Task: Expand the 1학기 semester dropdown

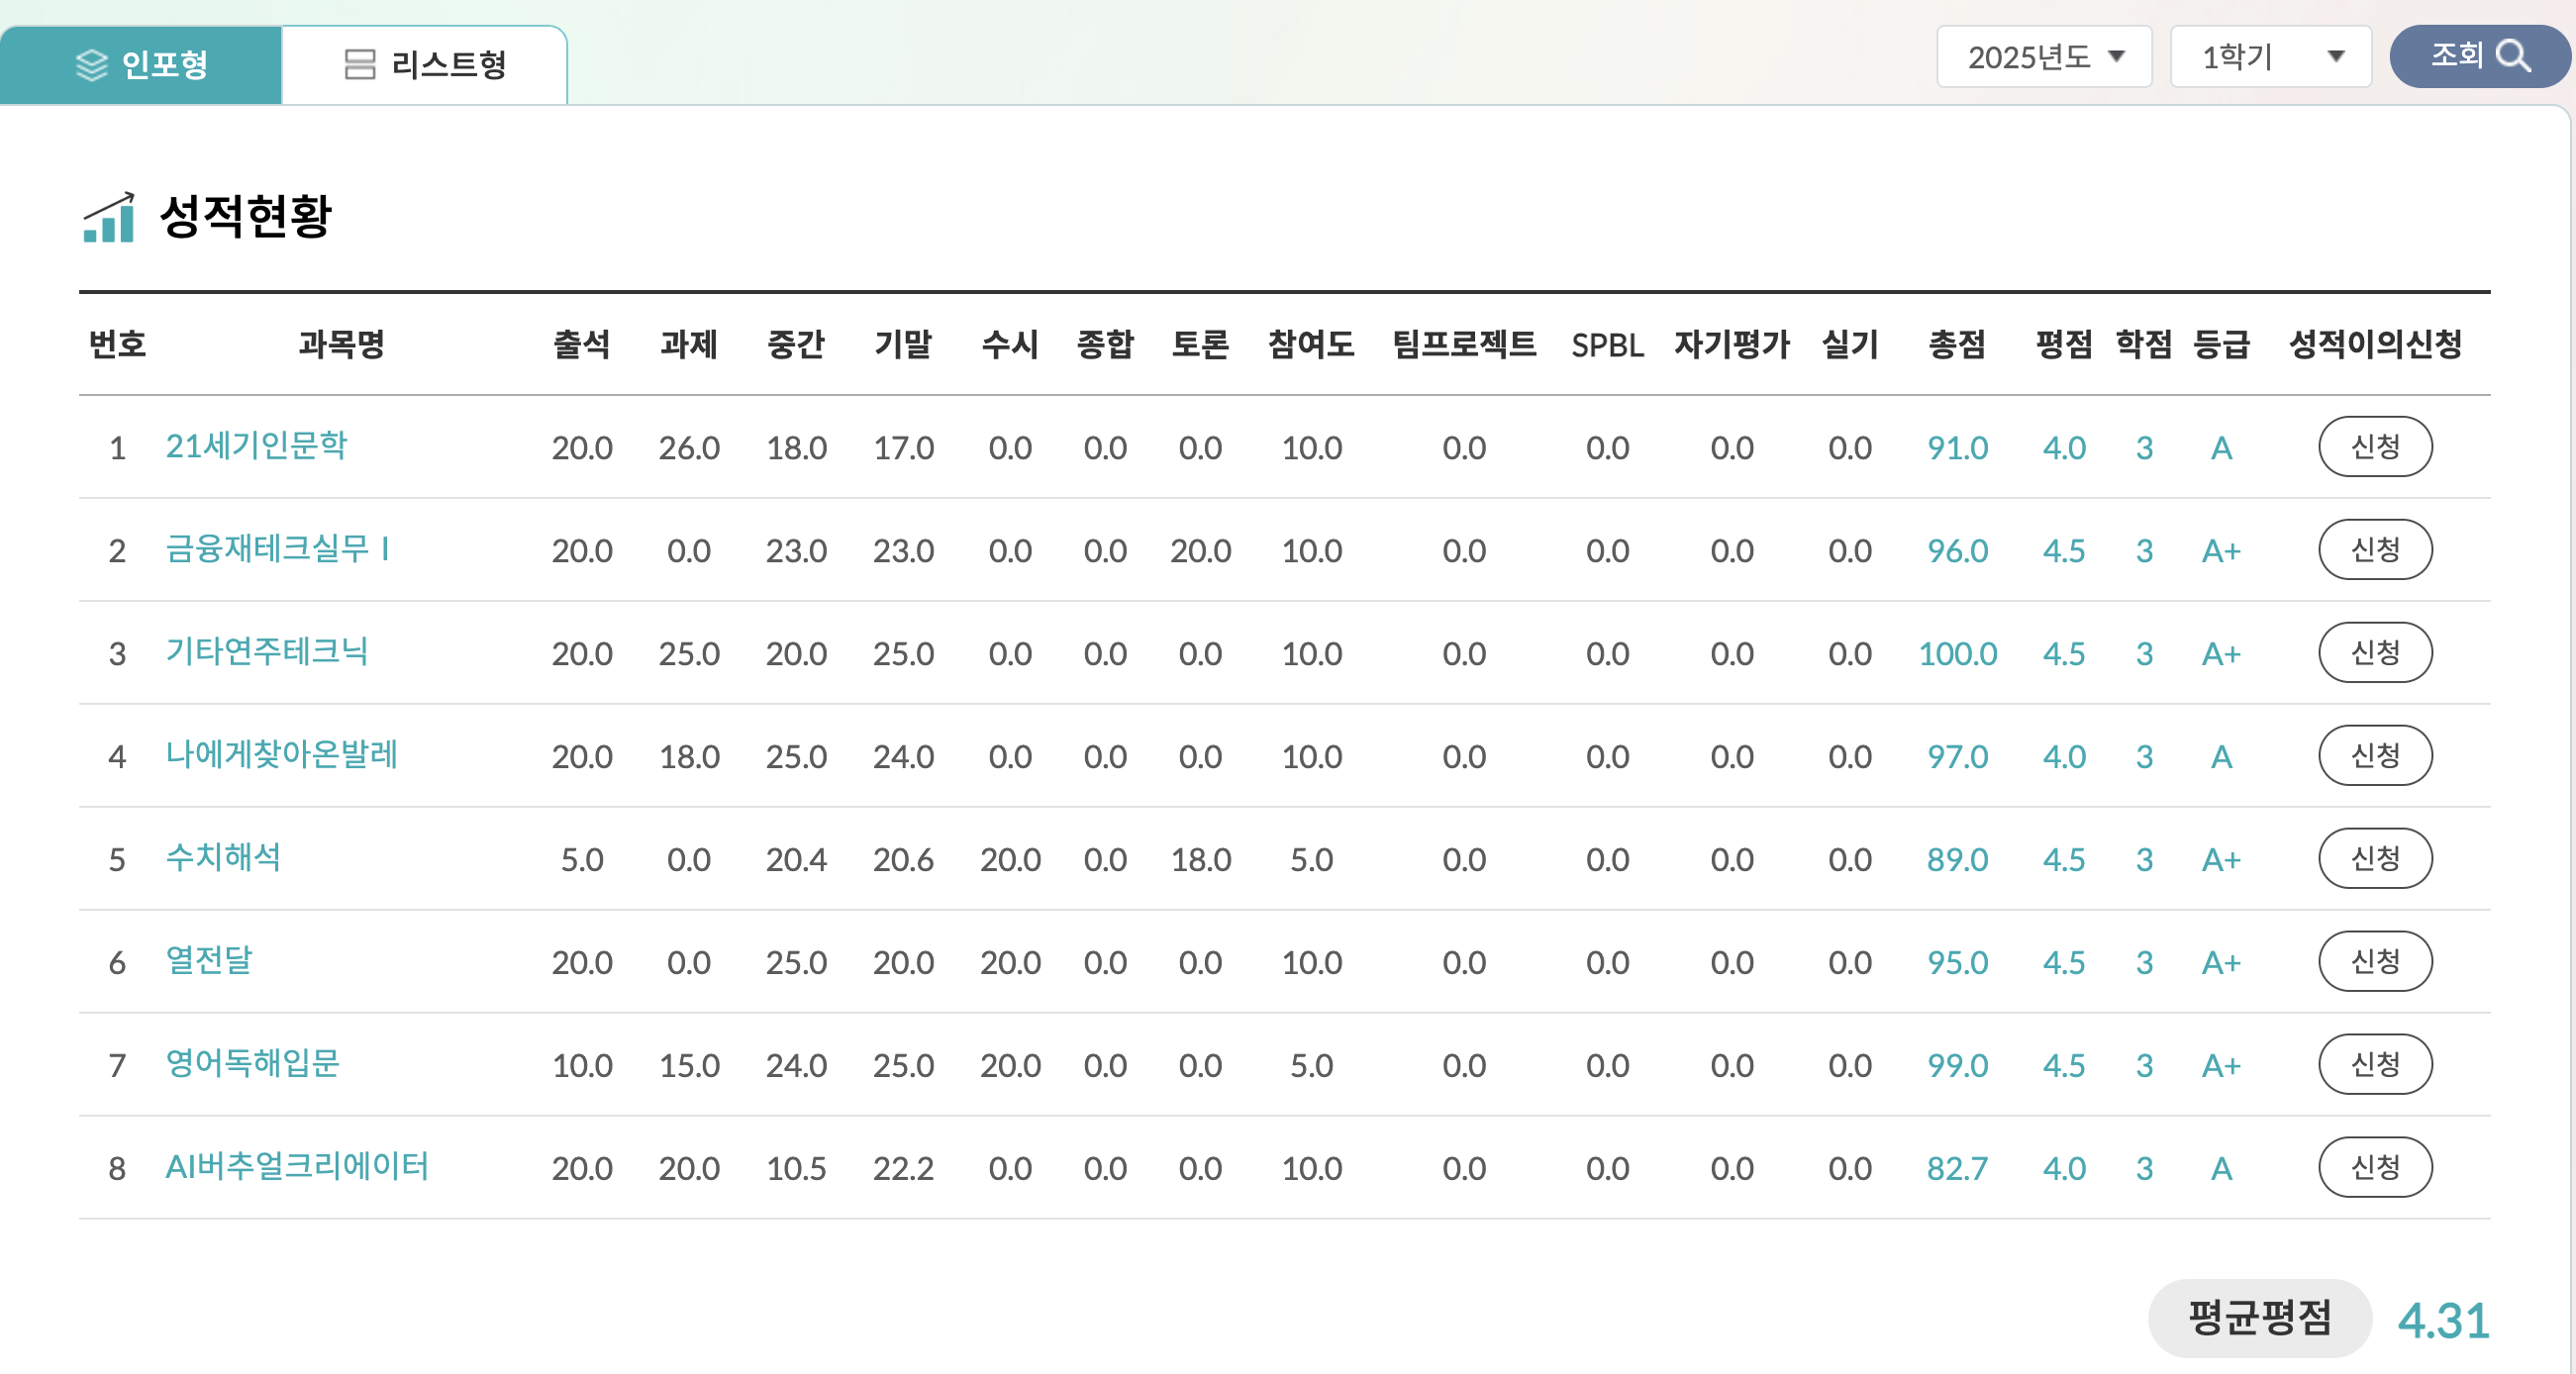Action: coord(2270,57)
